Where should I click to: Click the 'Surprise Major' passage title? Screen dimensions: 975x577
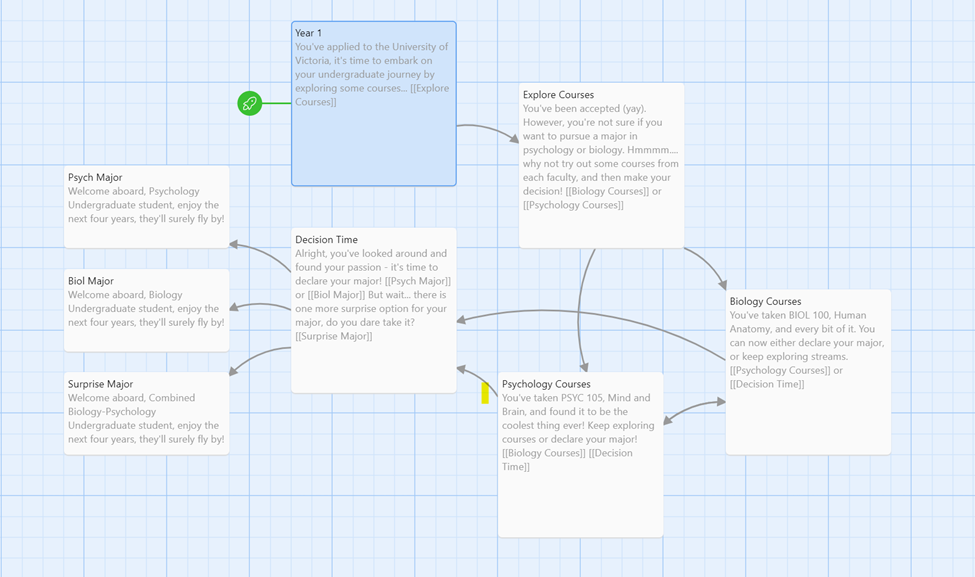(x=100, y=384)
